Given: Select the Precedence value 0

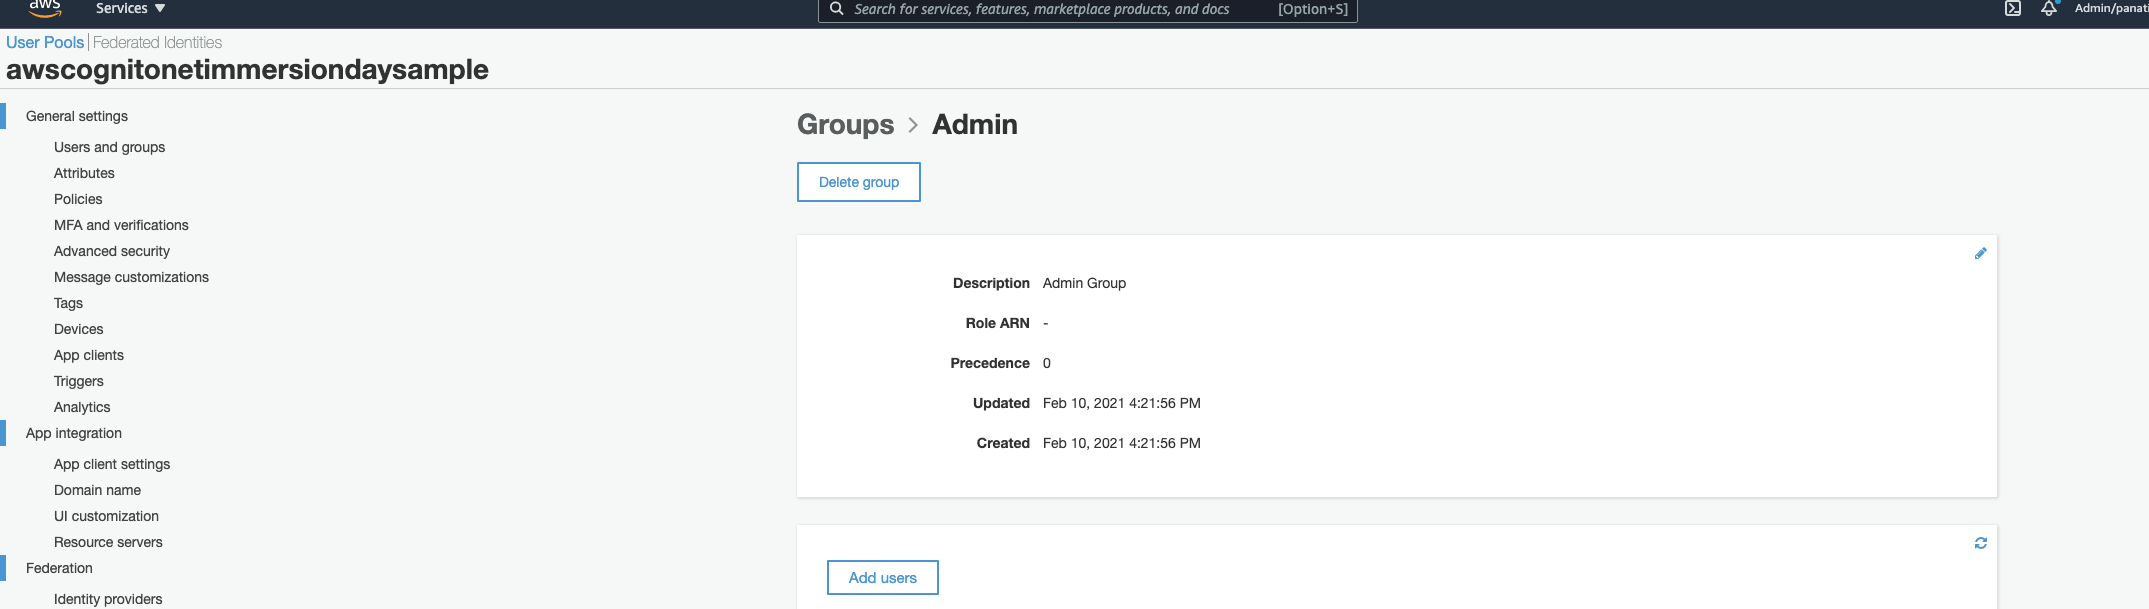Looking at the screenshot, I should coord(1047,363).
